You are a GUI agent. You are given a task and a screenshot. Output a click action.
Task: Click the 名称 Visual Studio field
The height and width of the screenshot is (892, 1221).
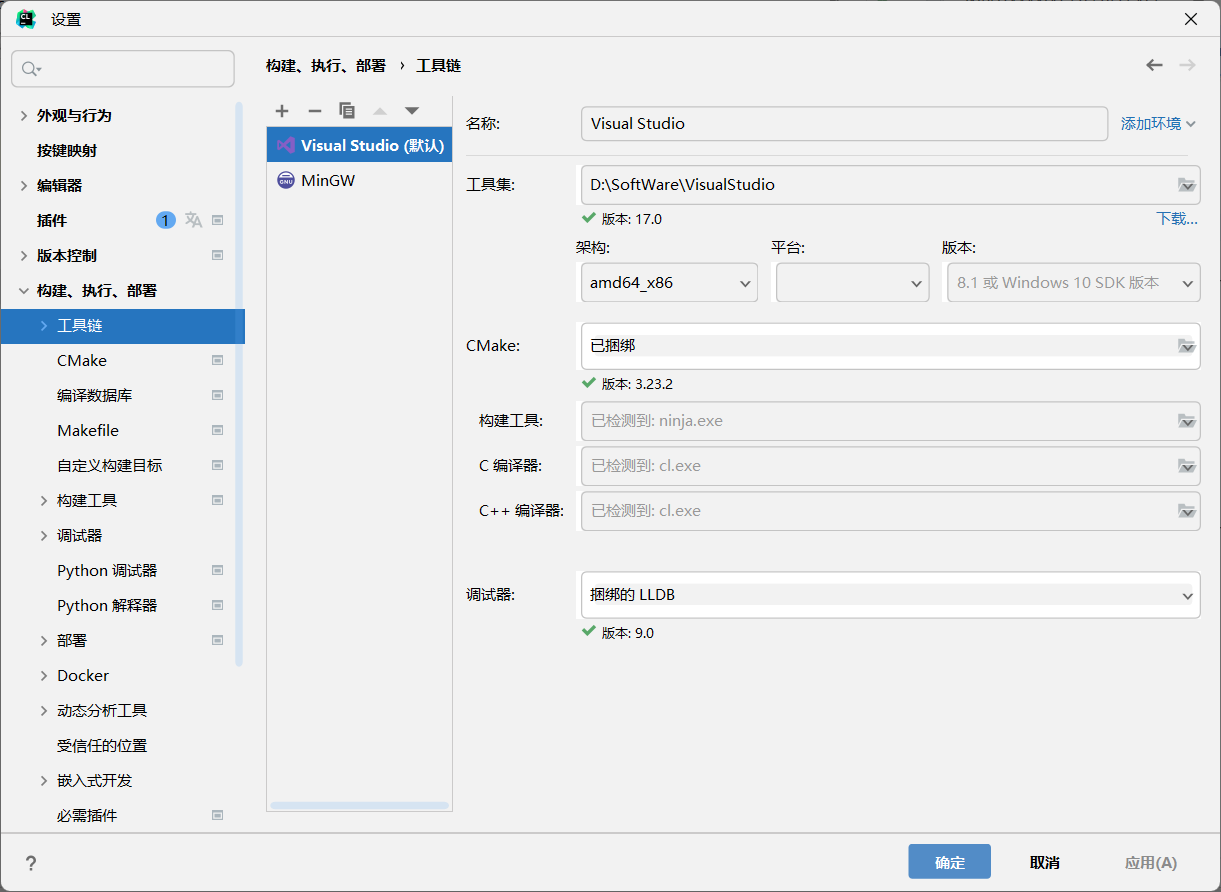click(844, 124)
